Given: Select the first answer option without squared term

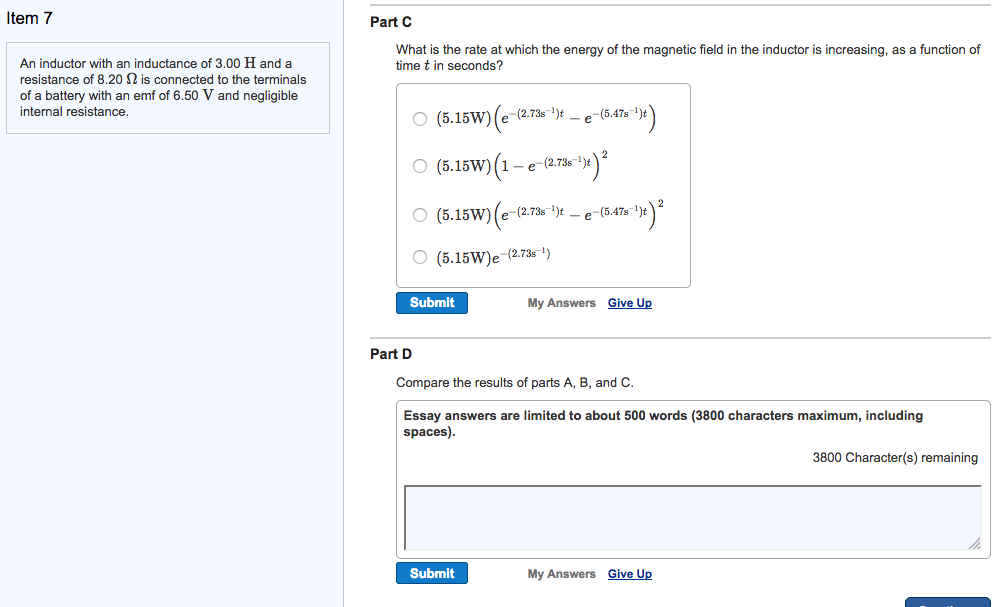Looking at the screenshot, I should coord(420,119).
